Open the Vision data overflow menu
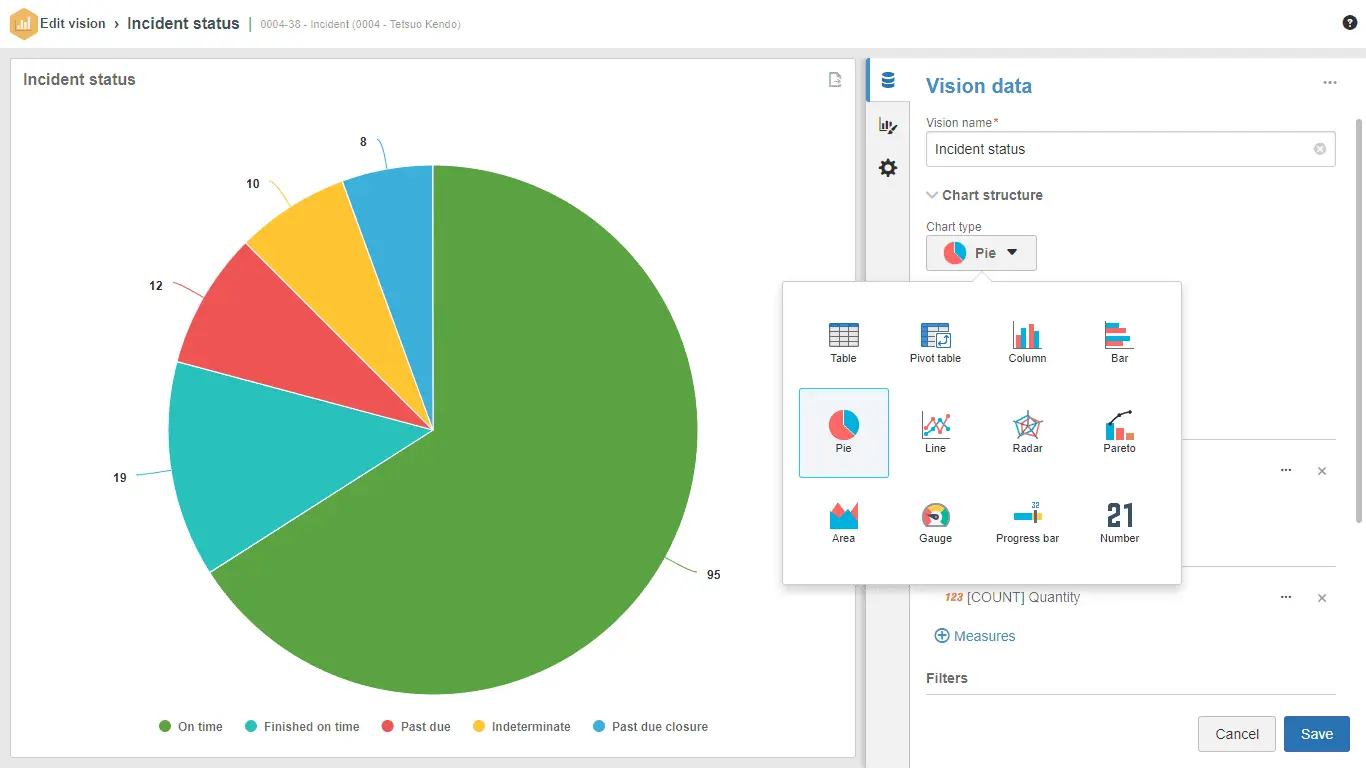Image resolution: width=1366 pixels, height=768 pixels. (x=1330, y=82)
